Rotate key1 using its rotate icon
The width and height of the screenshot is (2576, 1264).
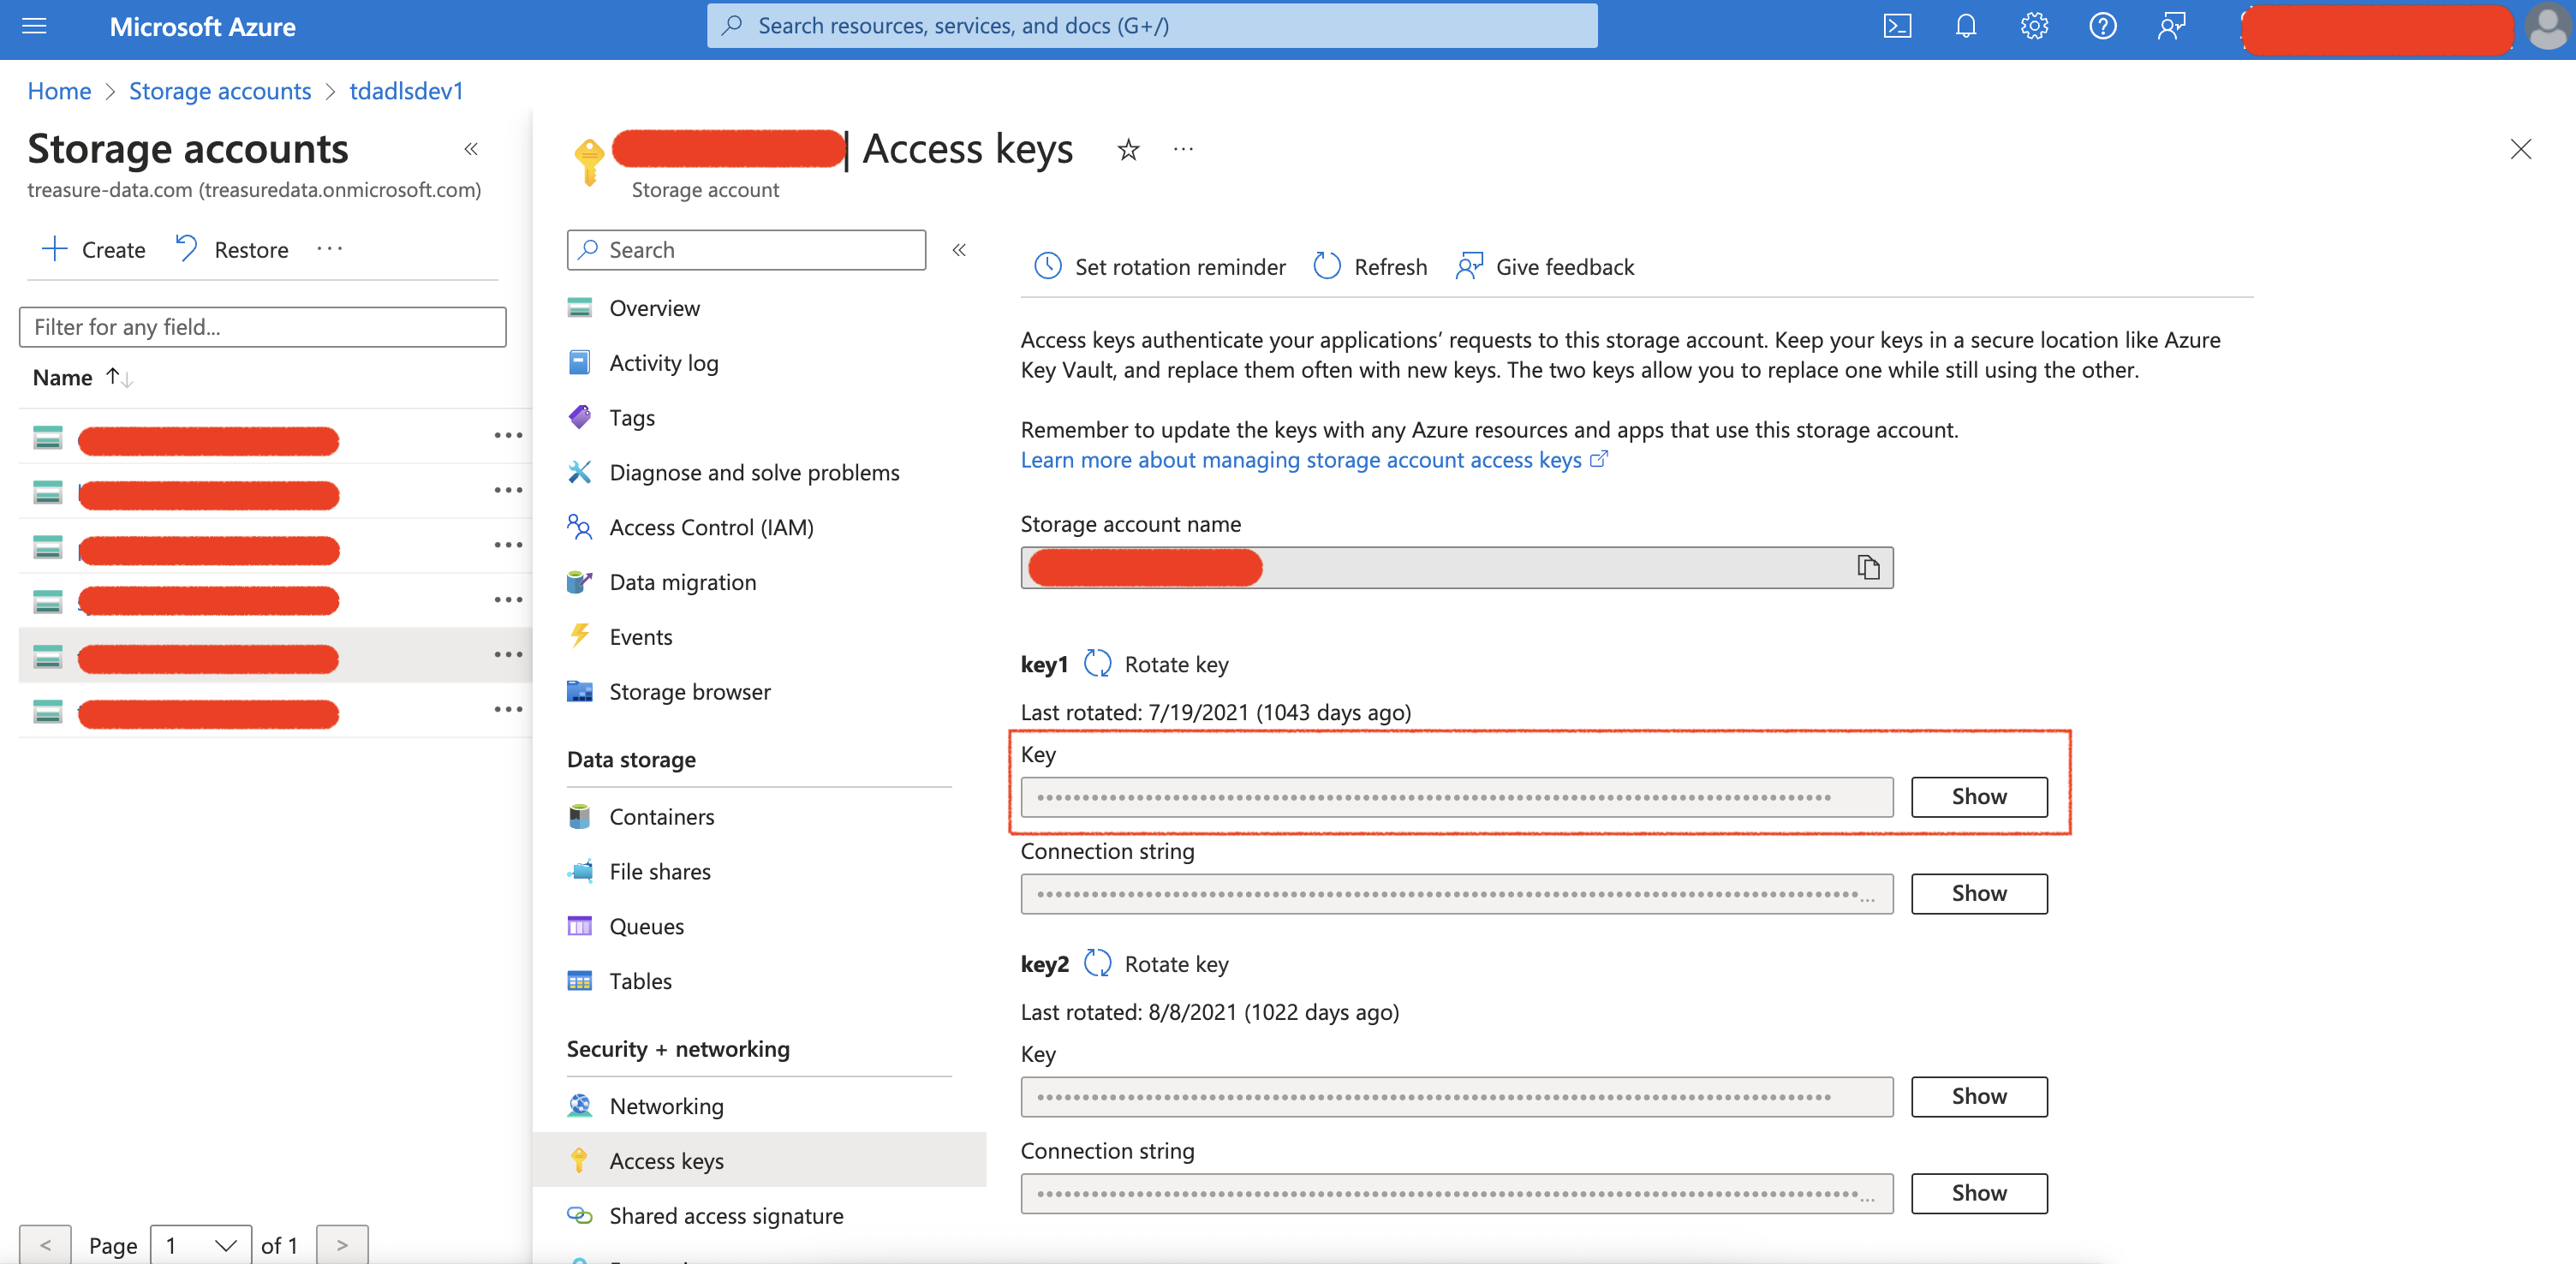tap(1098, 664)
